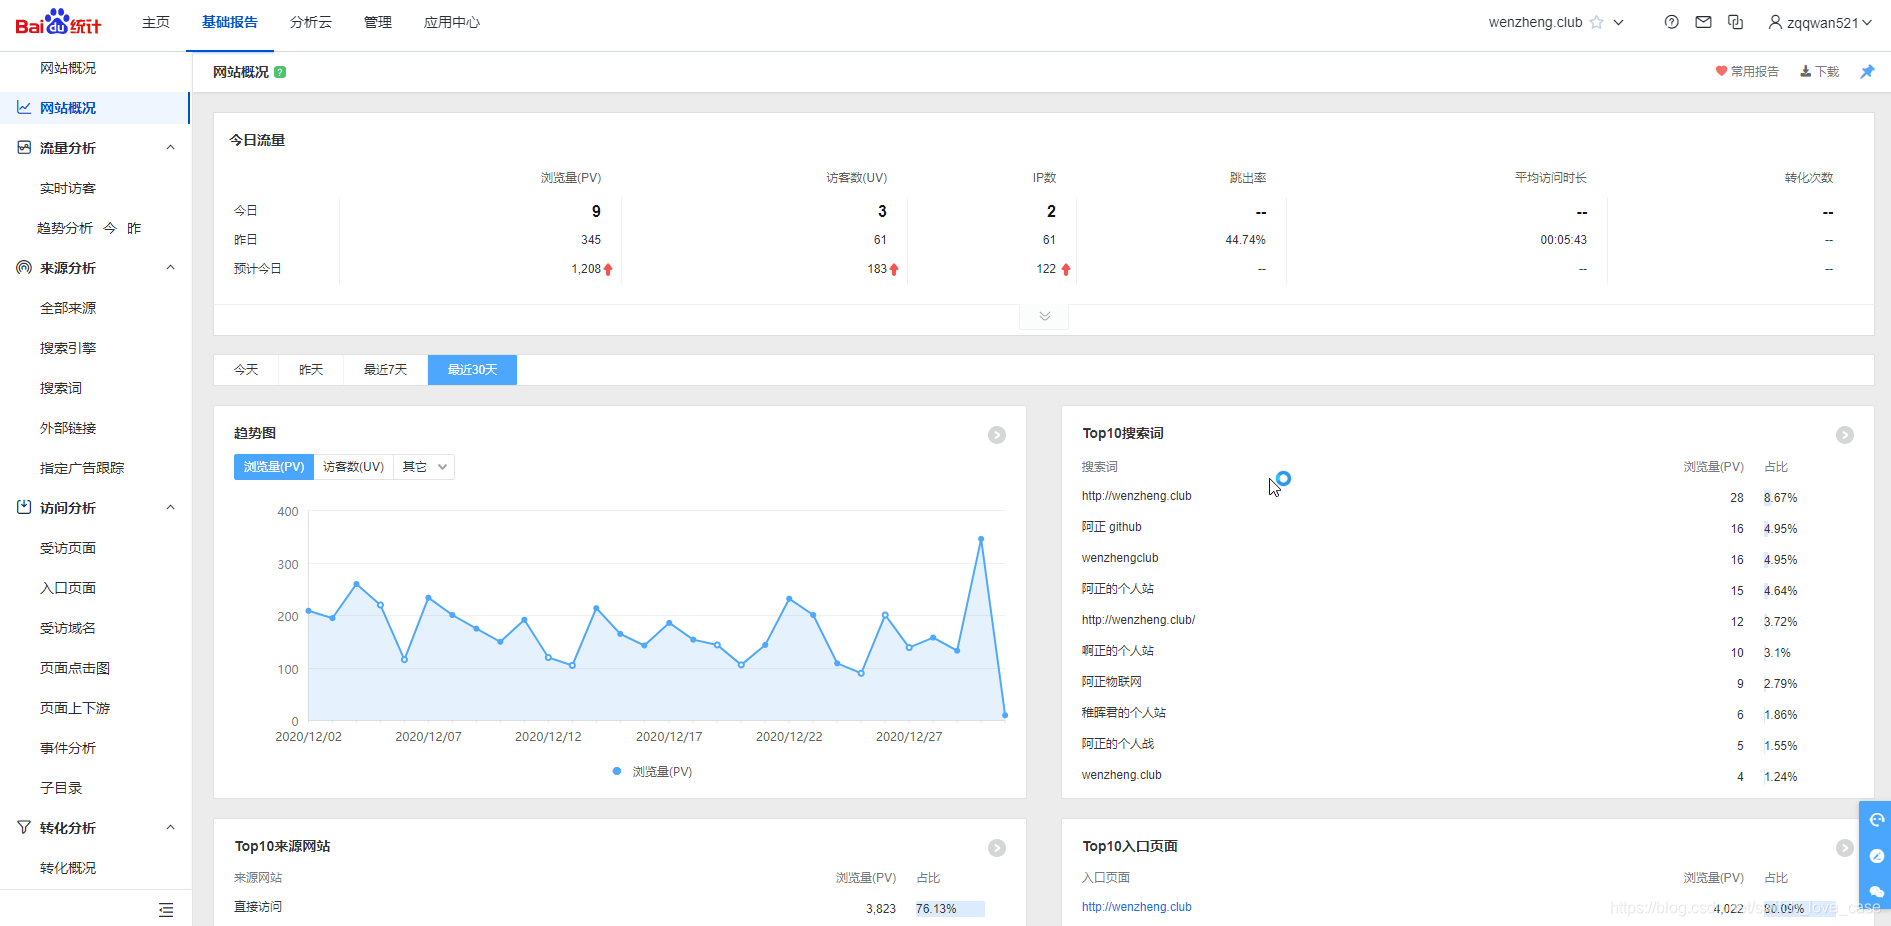Open 受访页面 in sidebar
This screenshot has width=1891, height=926.
68,548
